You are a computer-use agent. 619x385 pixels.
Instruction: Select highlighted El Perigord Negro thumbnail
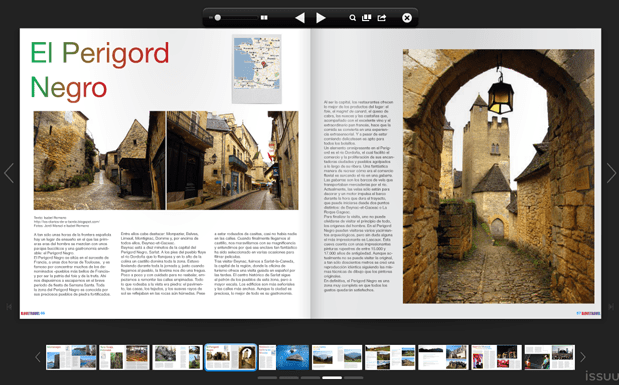231,357
